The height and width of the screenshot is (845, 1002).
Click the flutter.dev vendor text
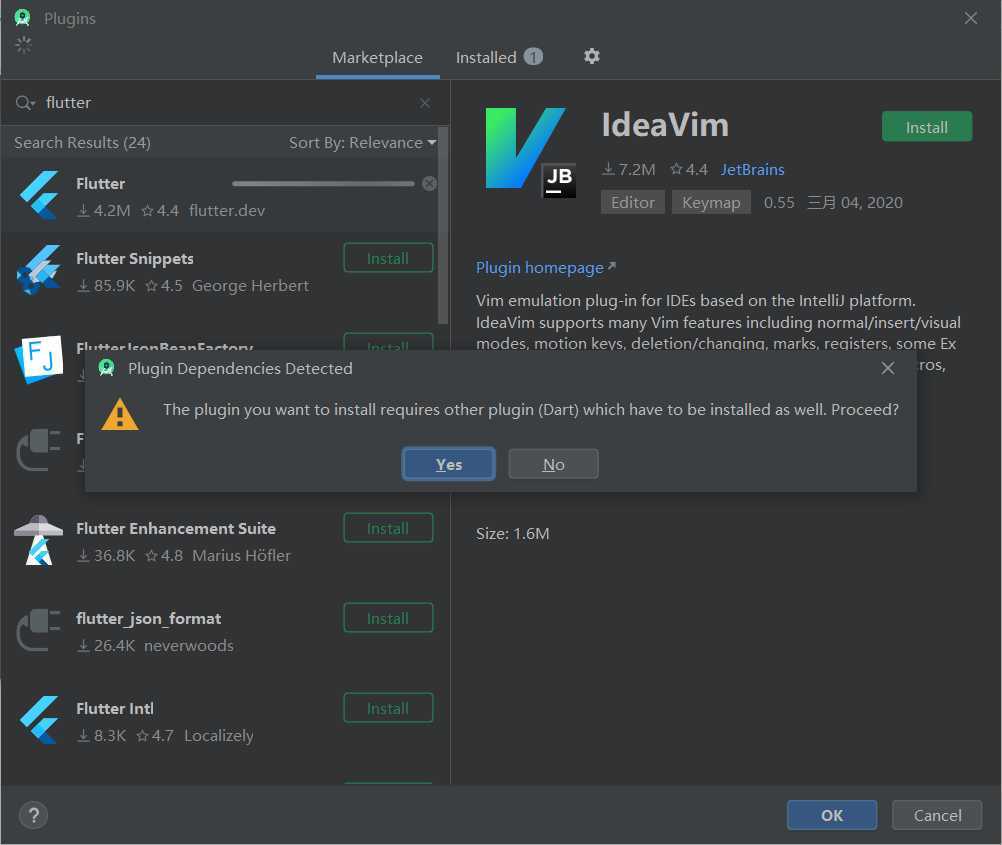pyautogui.click(x=227, y=210)
